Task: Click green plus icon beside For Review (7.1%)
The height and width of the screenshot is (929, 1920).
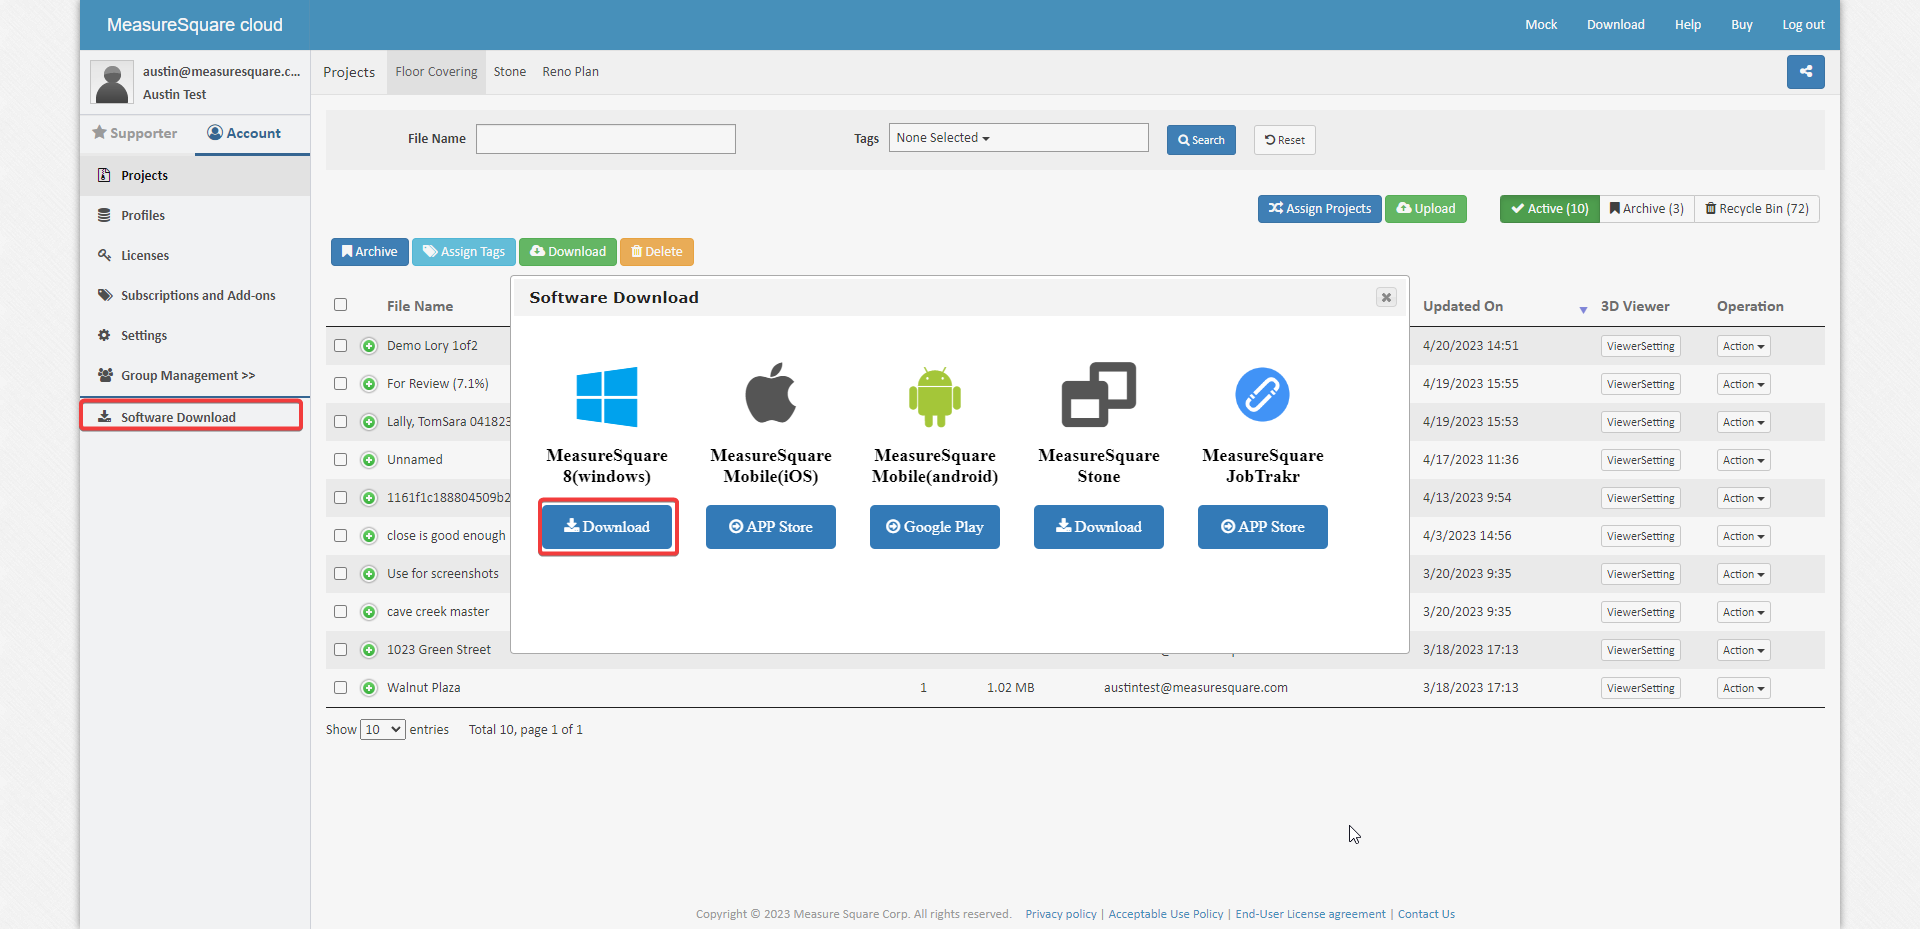Action: tap(369, 384)
